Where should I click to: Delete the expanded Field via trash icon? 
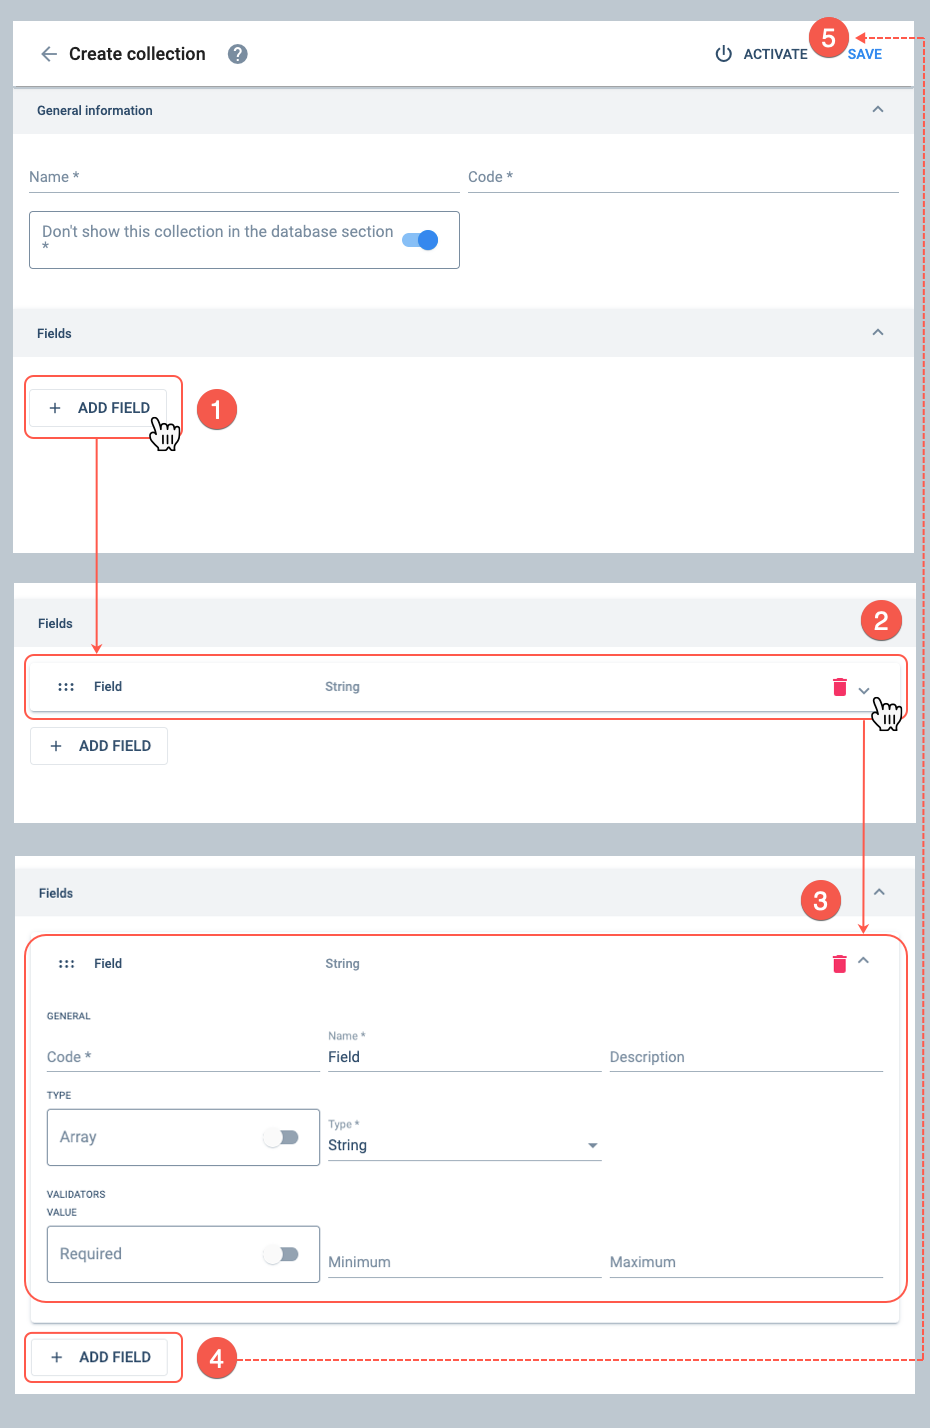click(840, 964)
